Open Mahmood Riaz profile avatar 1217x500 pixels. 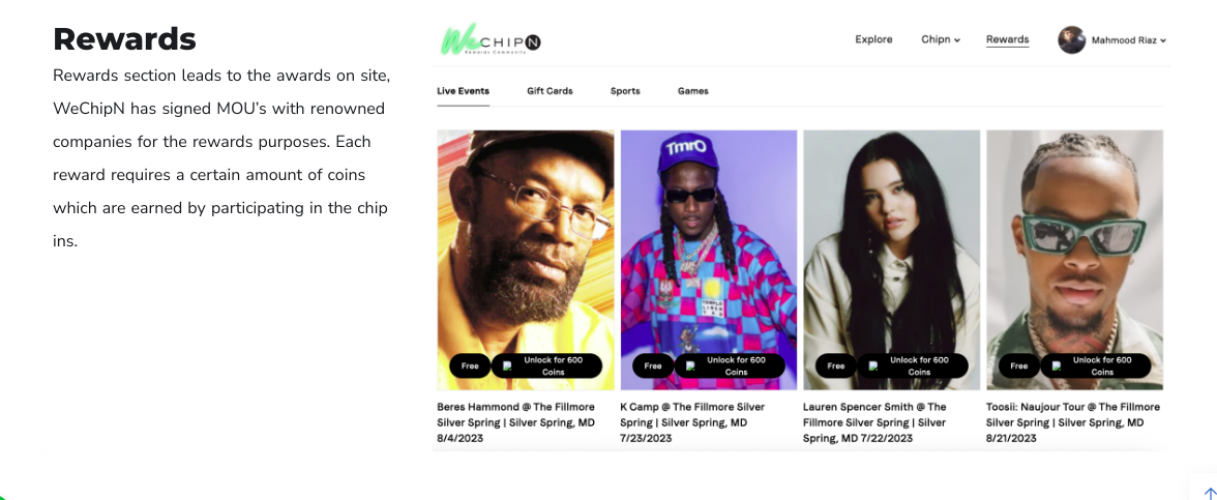pos(1072,40)
